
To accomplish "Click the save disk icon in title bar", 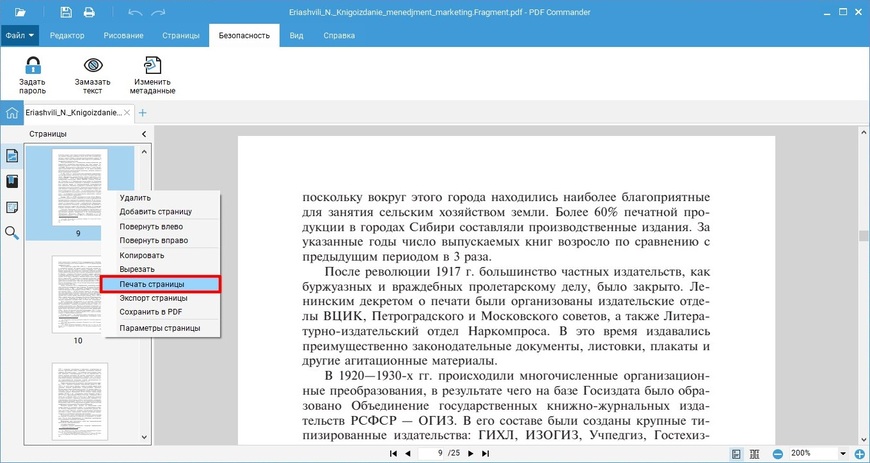I will coord(66,12).
